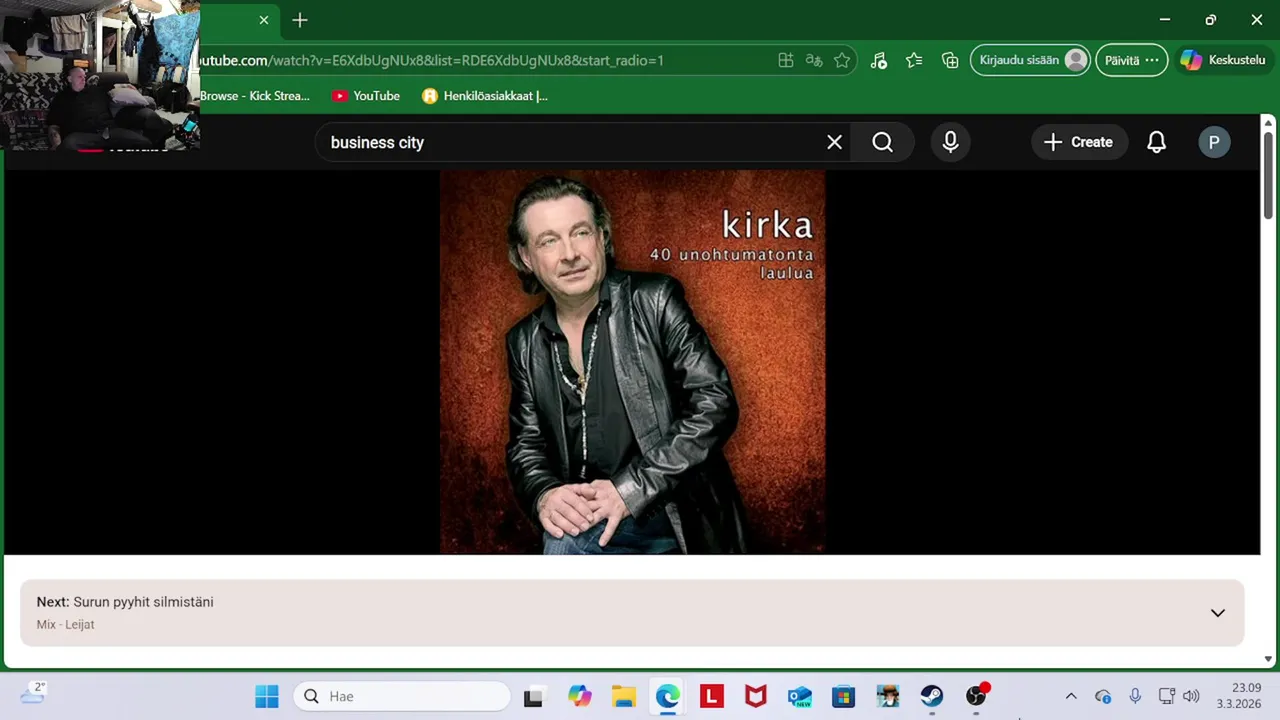Click the Kirjaudu sisään sign-in button
1280x720 pixels.
[x=1030, y=60]
